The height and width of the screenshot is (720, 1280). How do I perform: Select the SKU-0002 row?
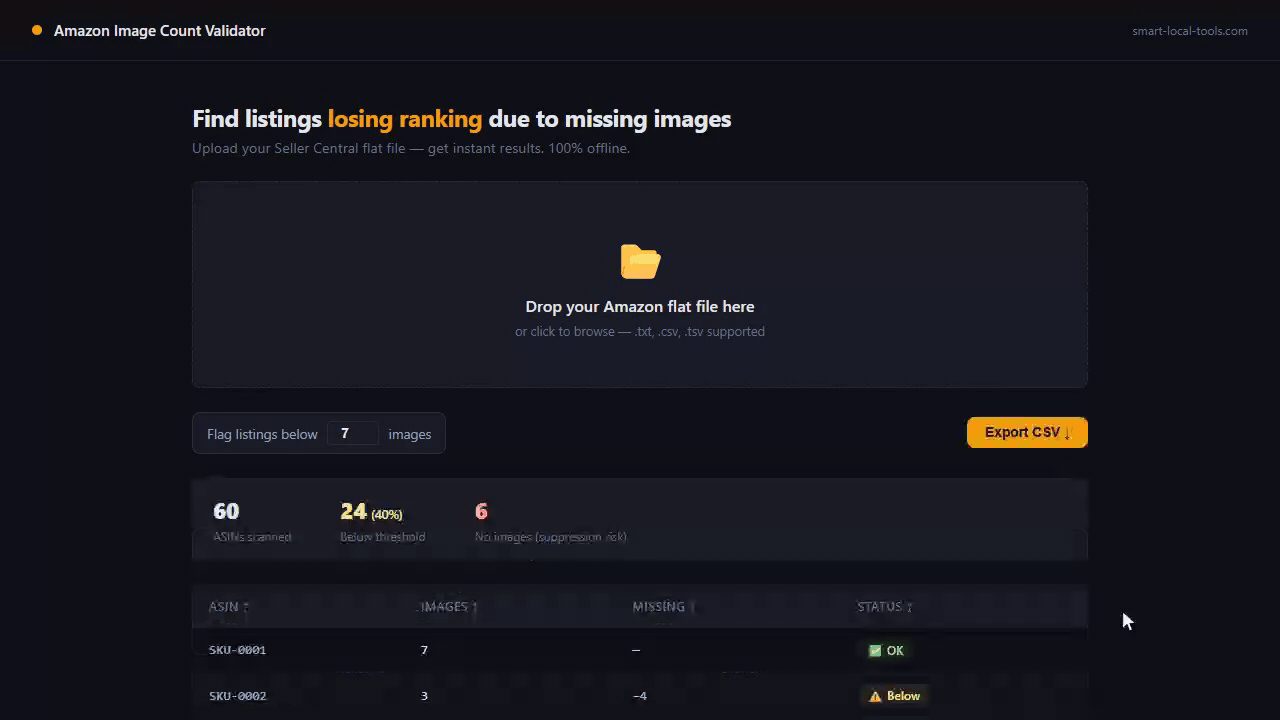click(640, 696)
